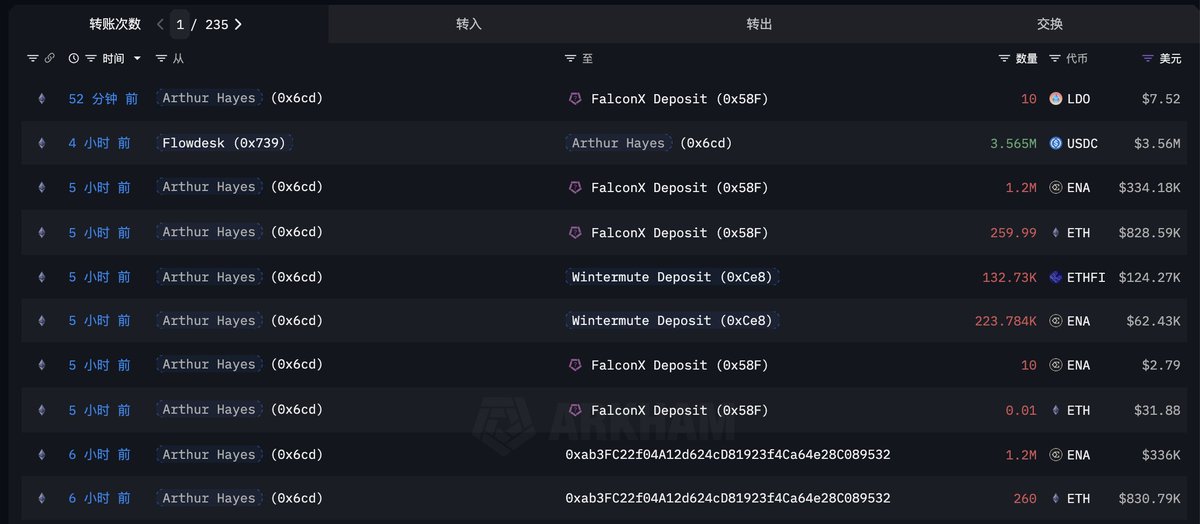Click the LDO token icon
This screenshot has height=524, width=1200.
pos(1056,99)
